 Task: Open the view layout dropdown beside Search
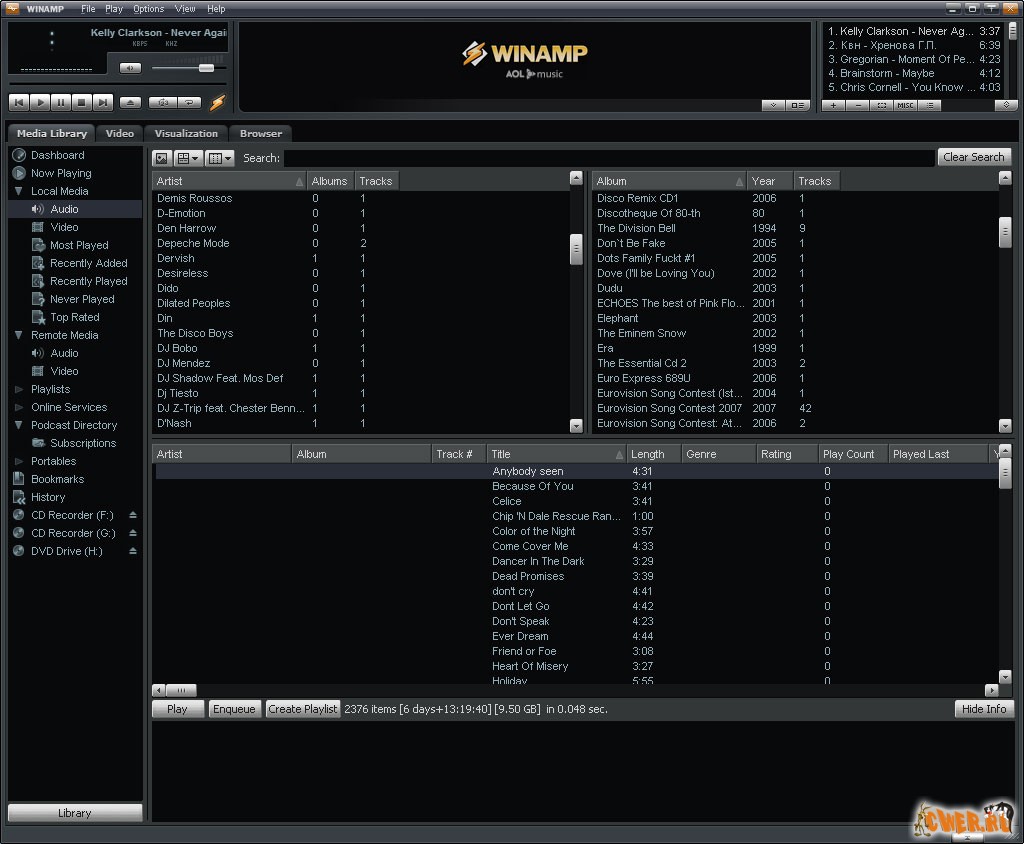(188, 158)
